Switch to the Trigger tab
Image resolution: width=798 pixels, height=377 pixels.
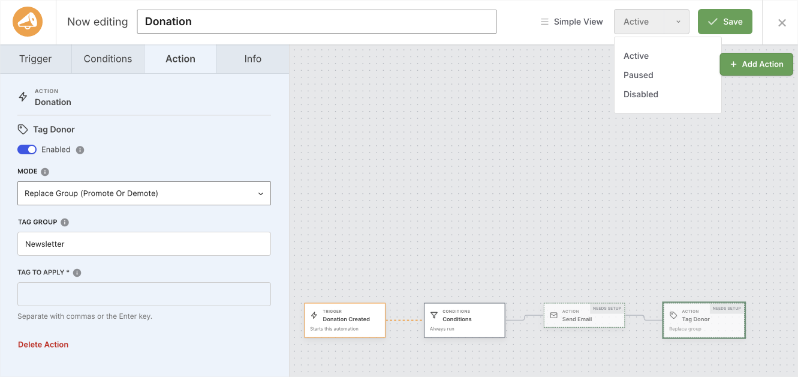click(x=36, y=59)
